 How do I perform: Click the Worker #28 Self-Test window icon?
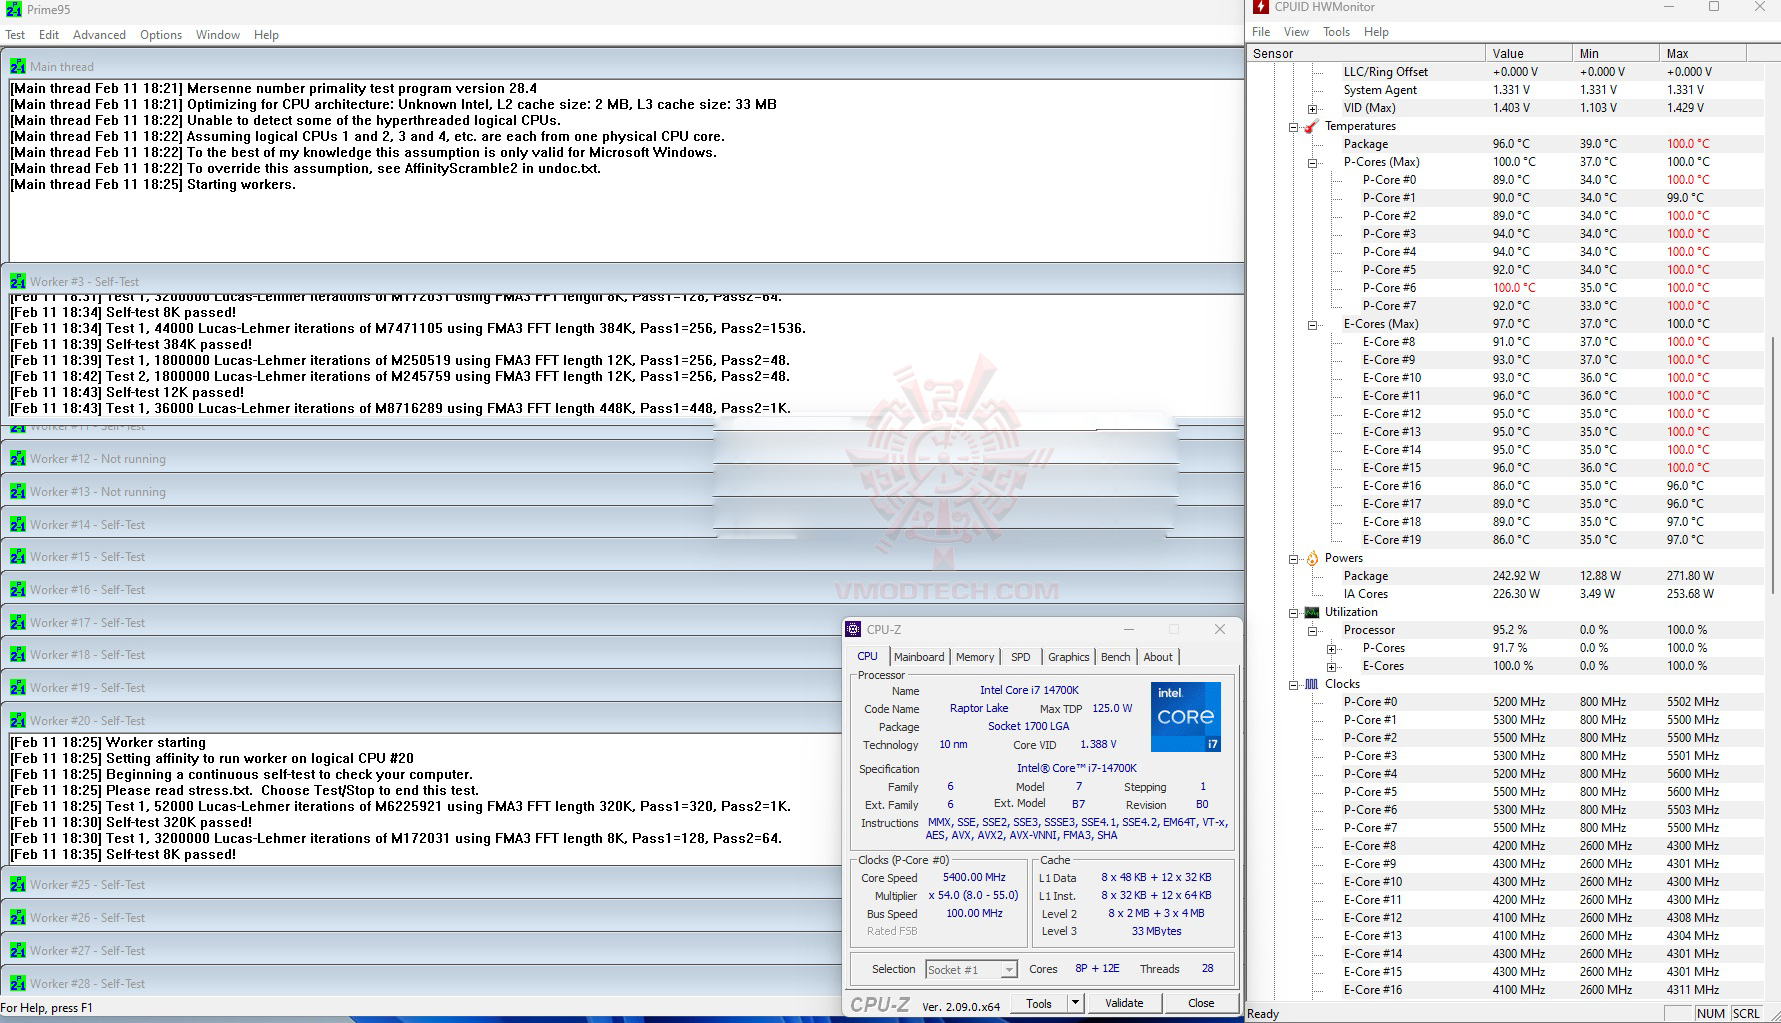click(18, 983)
